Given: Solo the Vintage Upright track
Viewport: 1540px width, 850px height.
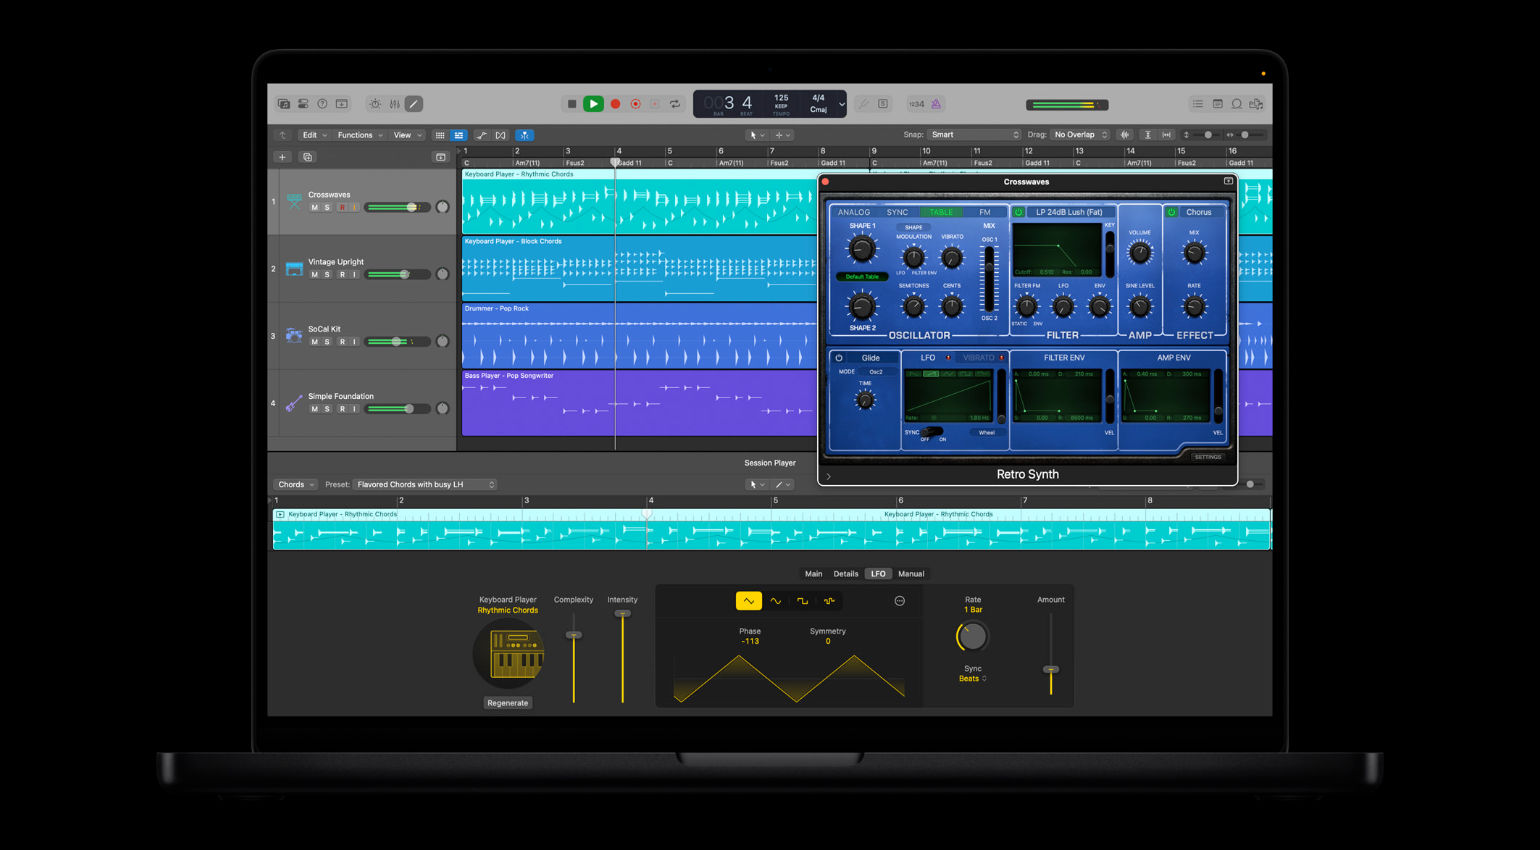Looking at the screenshot, I should point(327,274).
